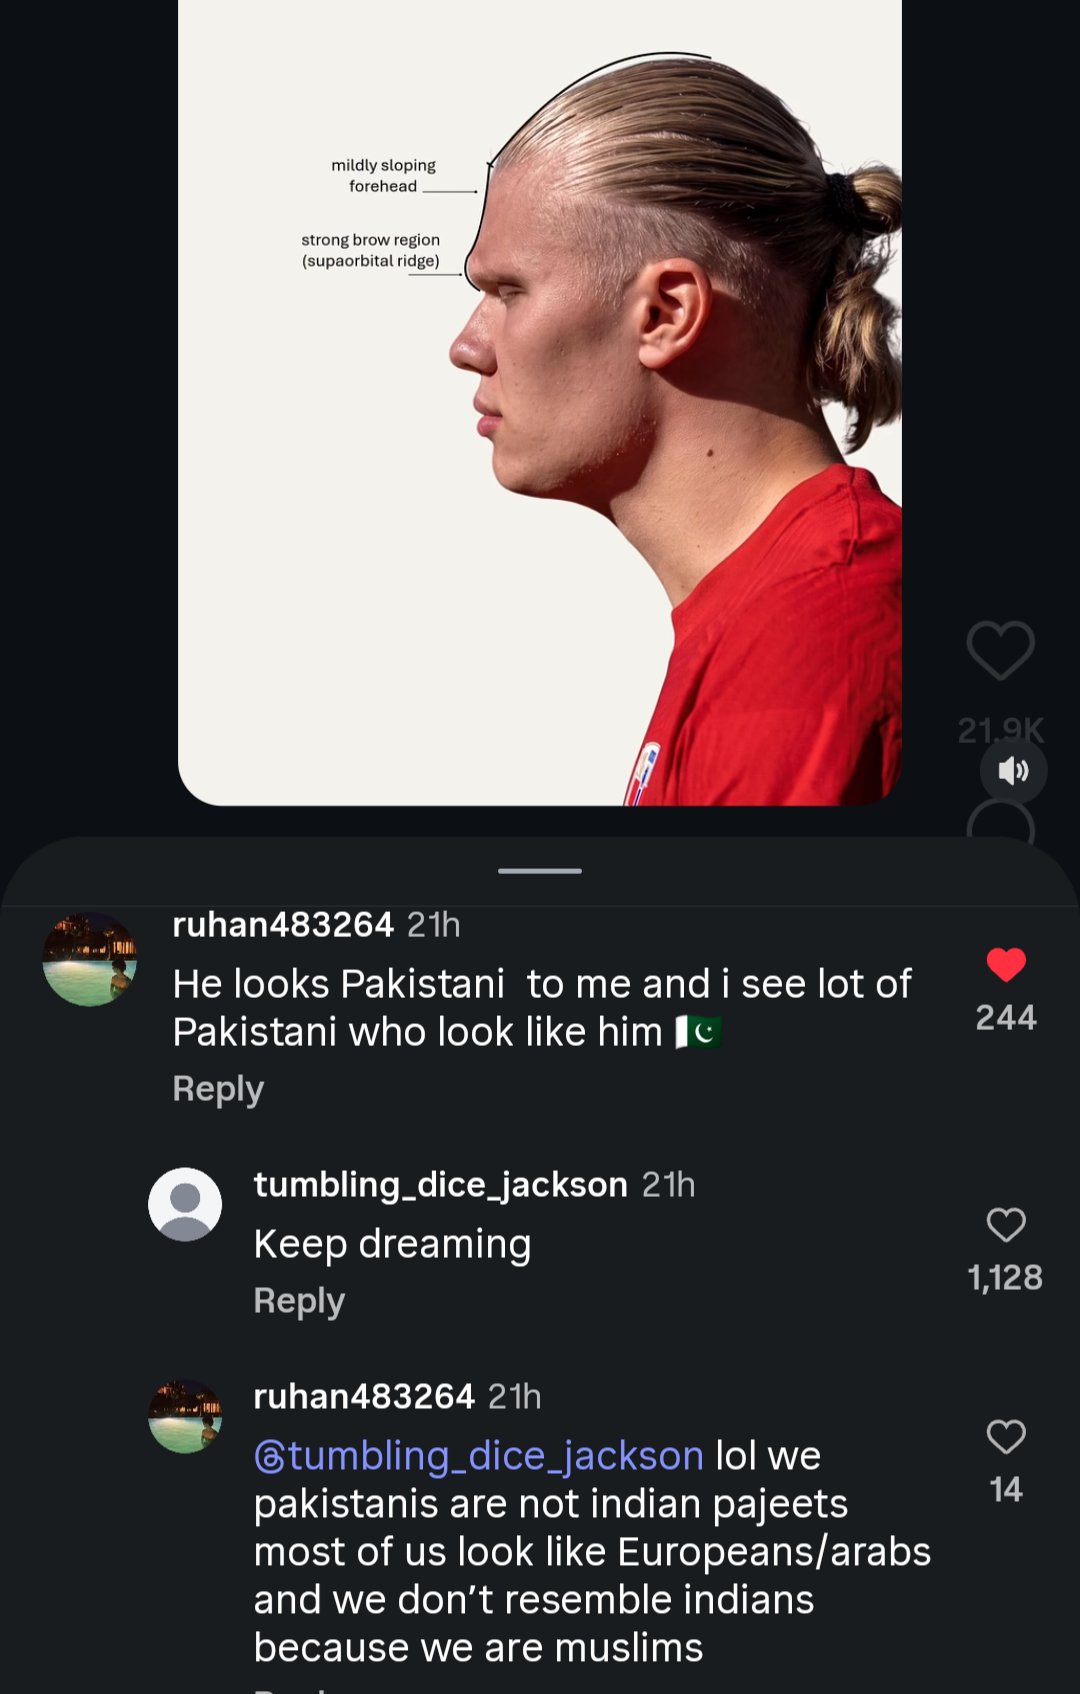Open ruhan483264's avatar on the reply
Image resolution: width=1080 pixels, height=1694 pixels.
185,1416
